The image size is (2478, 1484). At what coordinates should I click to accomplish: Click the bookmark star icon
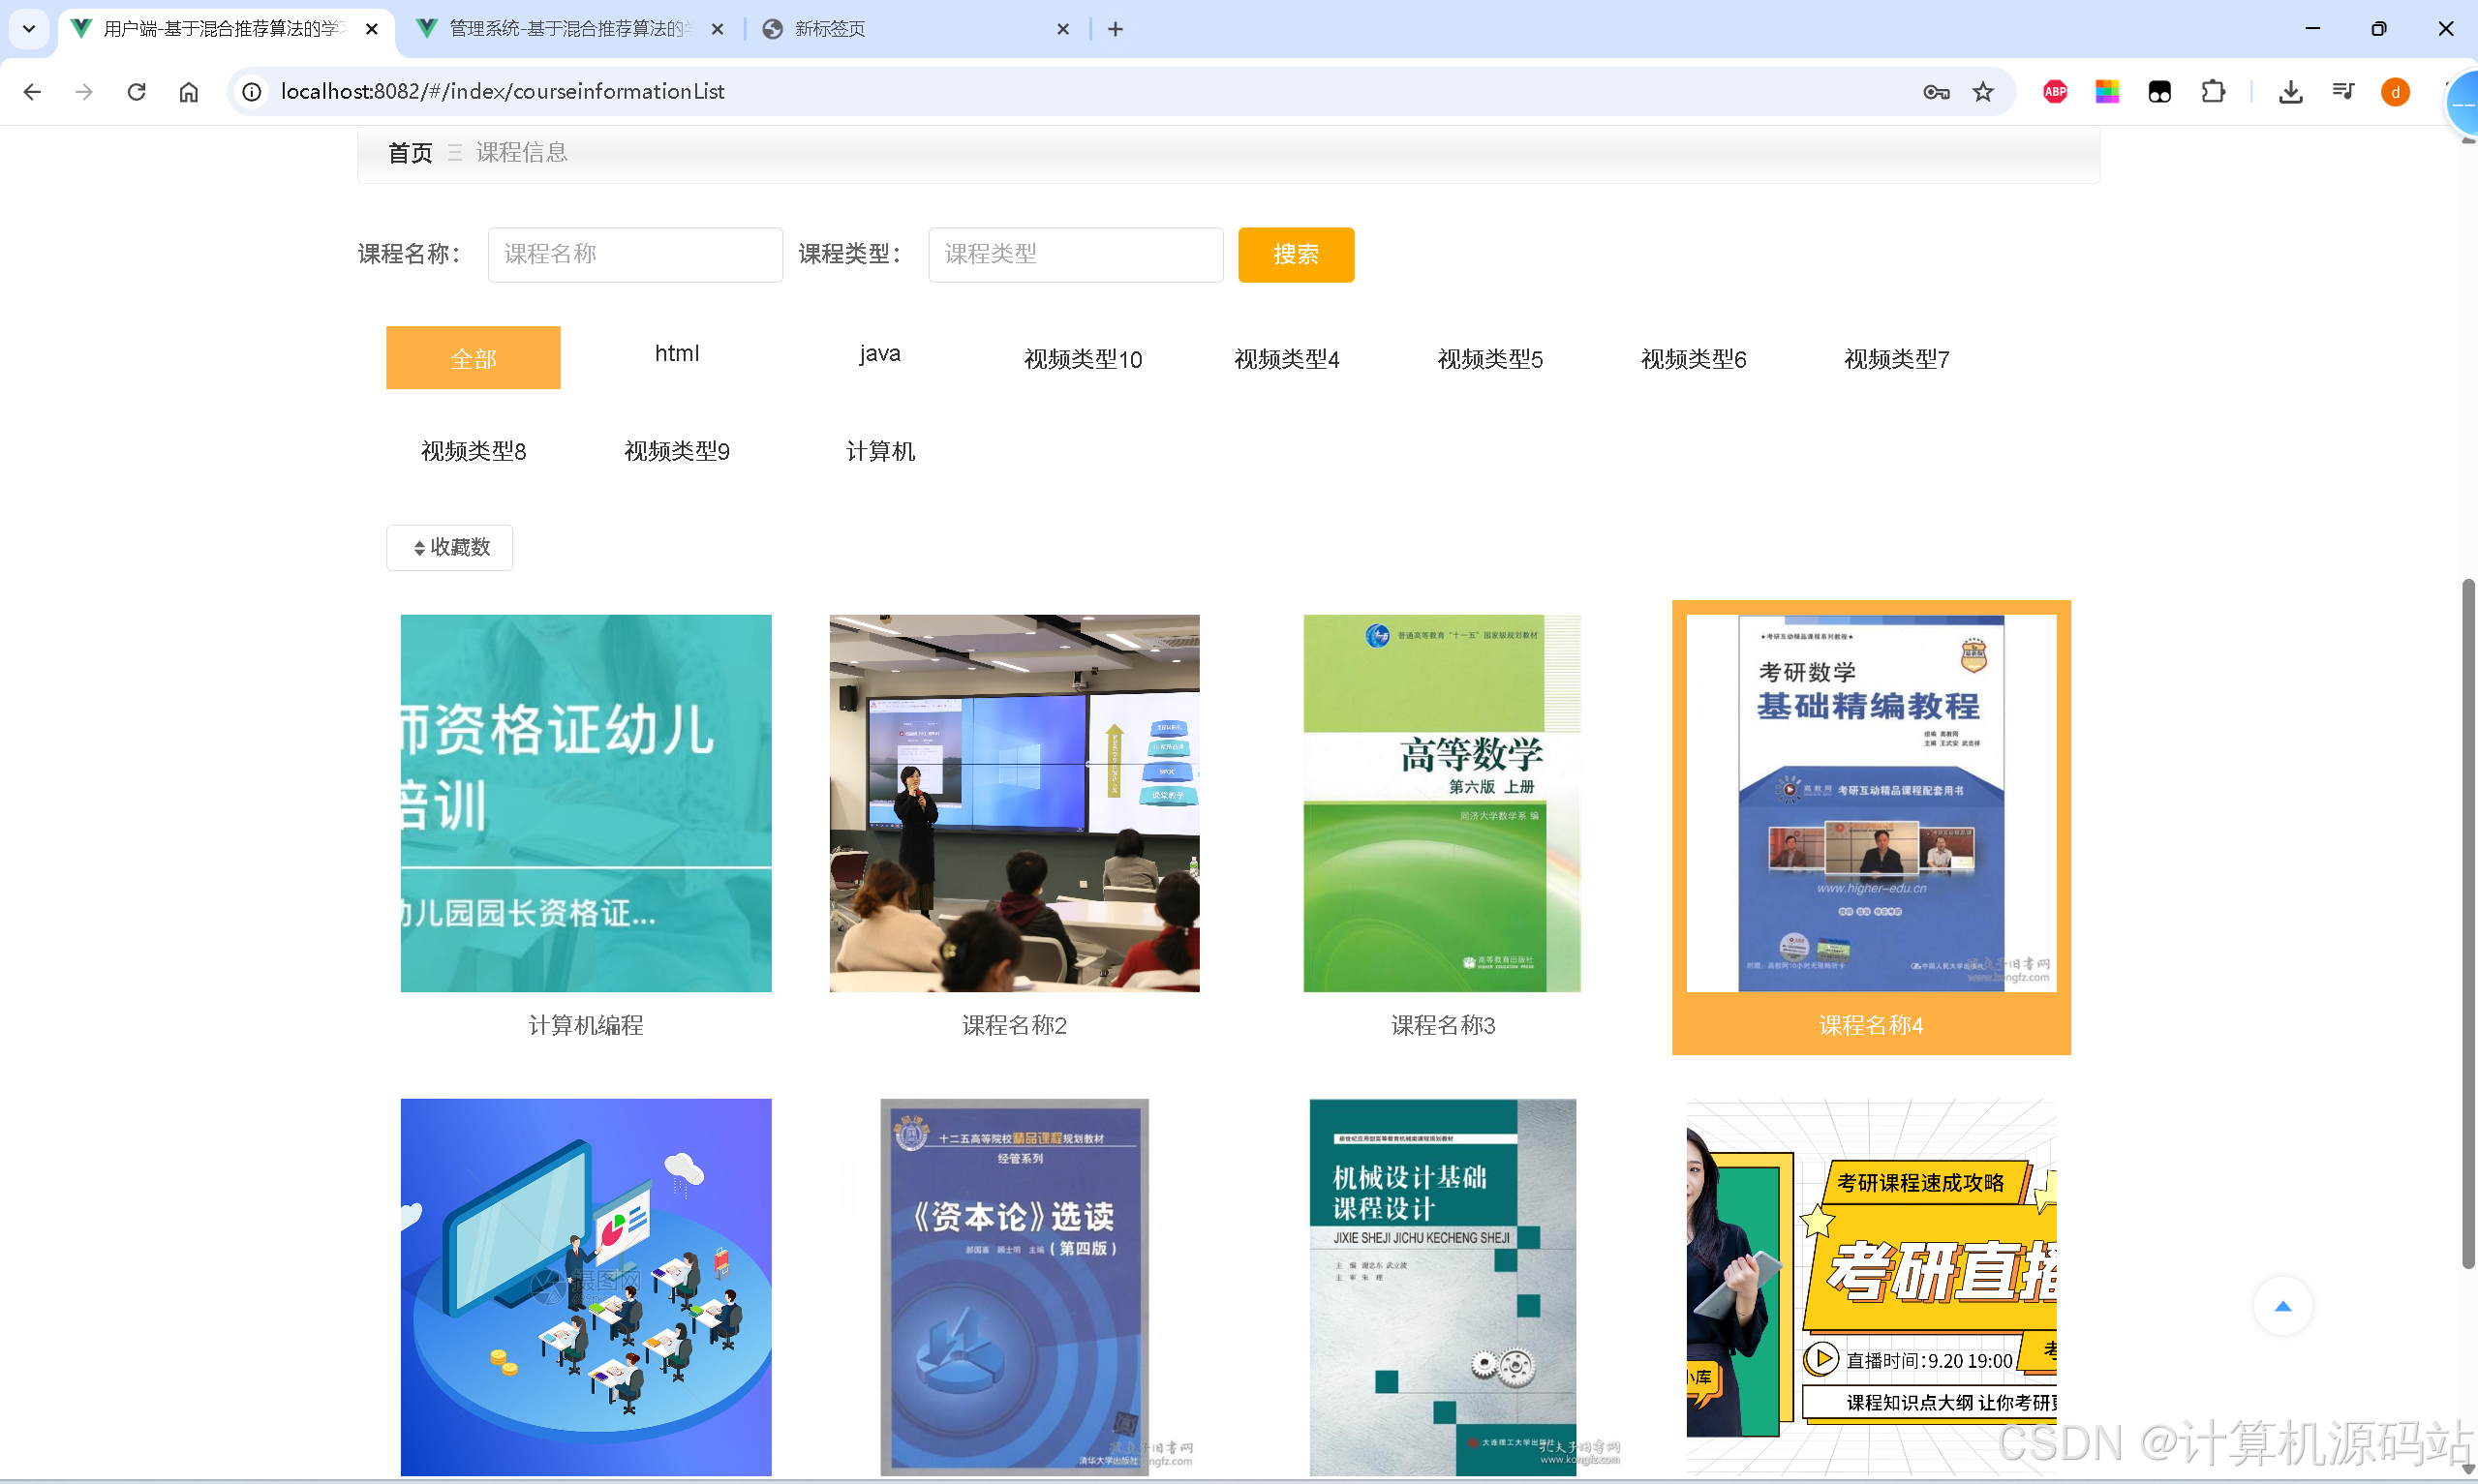pyautogui.click(x=1984, y=91)
